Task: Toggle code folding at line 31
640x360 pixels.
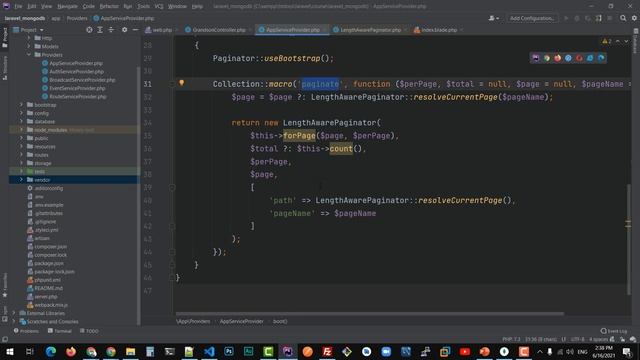Action: [172, 84]
